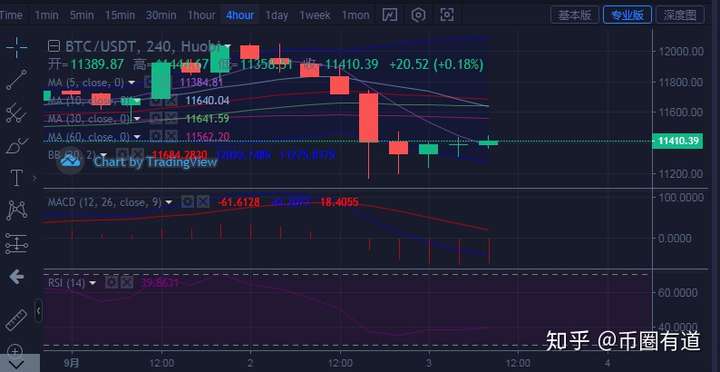Remove the MA 60 indicator
The image size is (720, 372).
coord(171,136)
